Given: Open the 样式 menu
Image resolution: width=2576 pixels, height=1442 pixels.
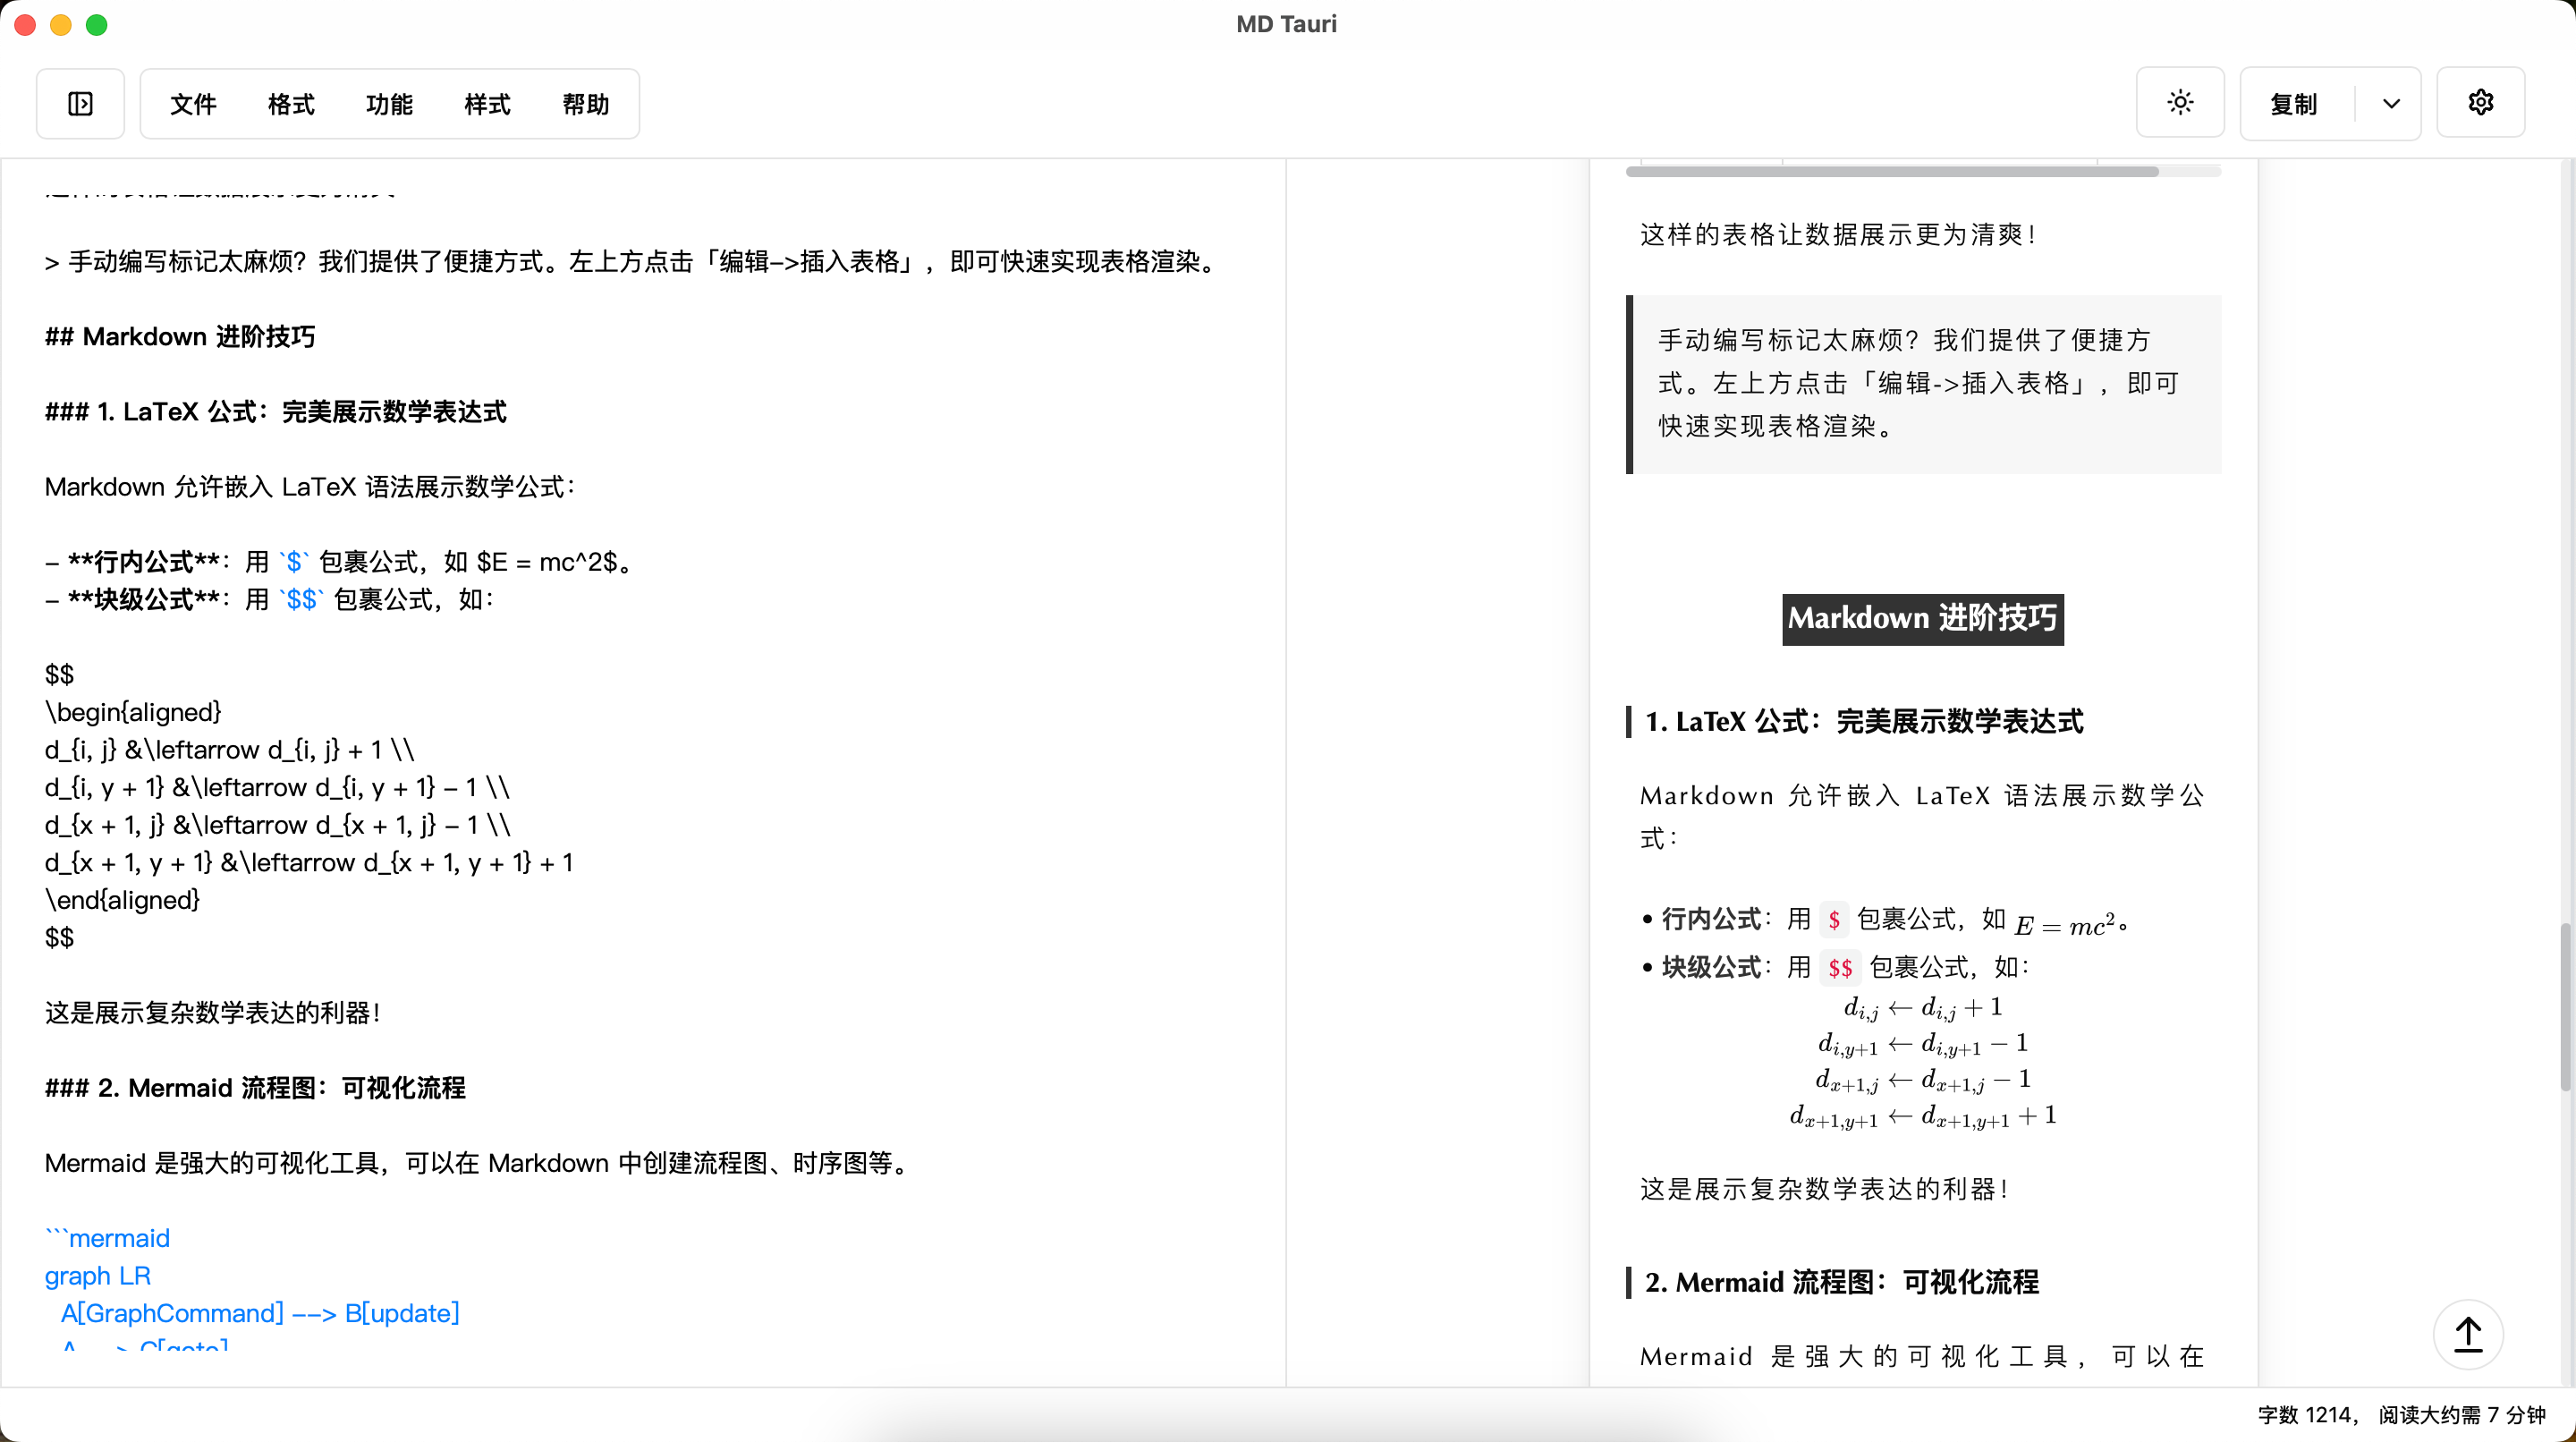Looking at the screenshot, I should [x=487, y=104].
